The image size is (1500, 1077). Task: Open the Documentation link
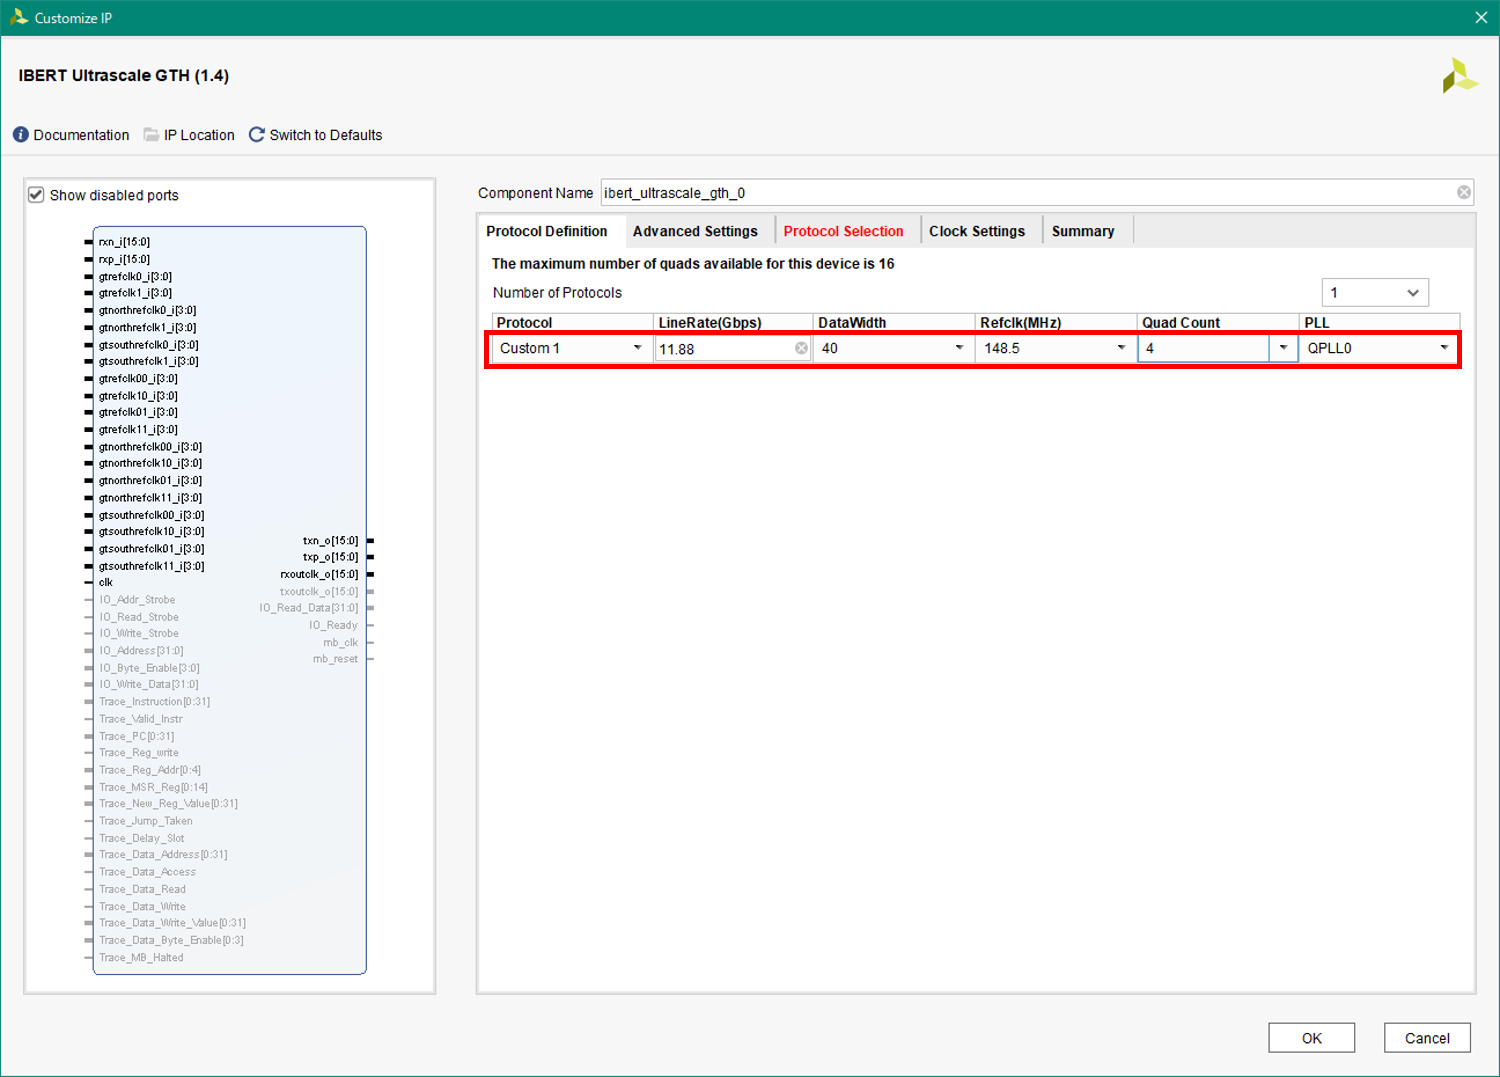(x=81, y=135)
